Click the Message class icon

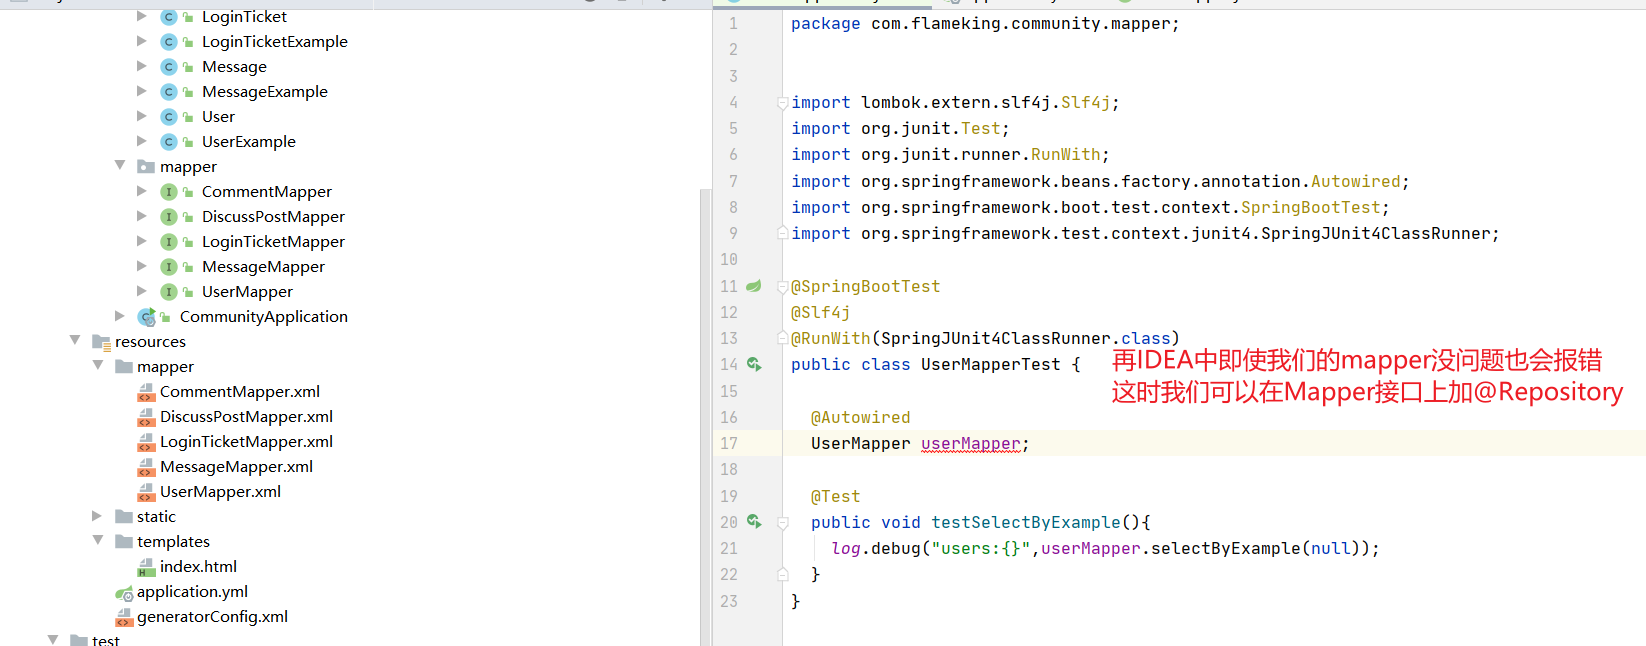[169, 67]
